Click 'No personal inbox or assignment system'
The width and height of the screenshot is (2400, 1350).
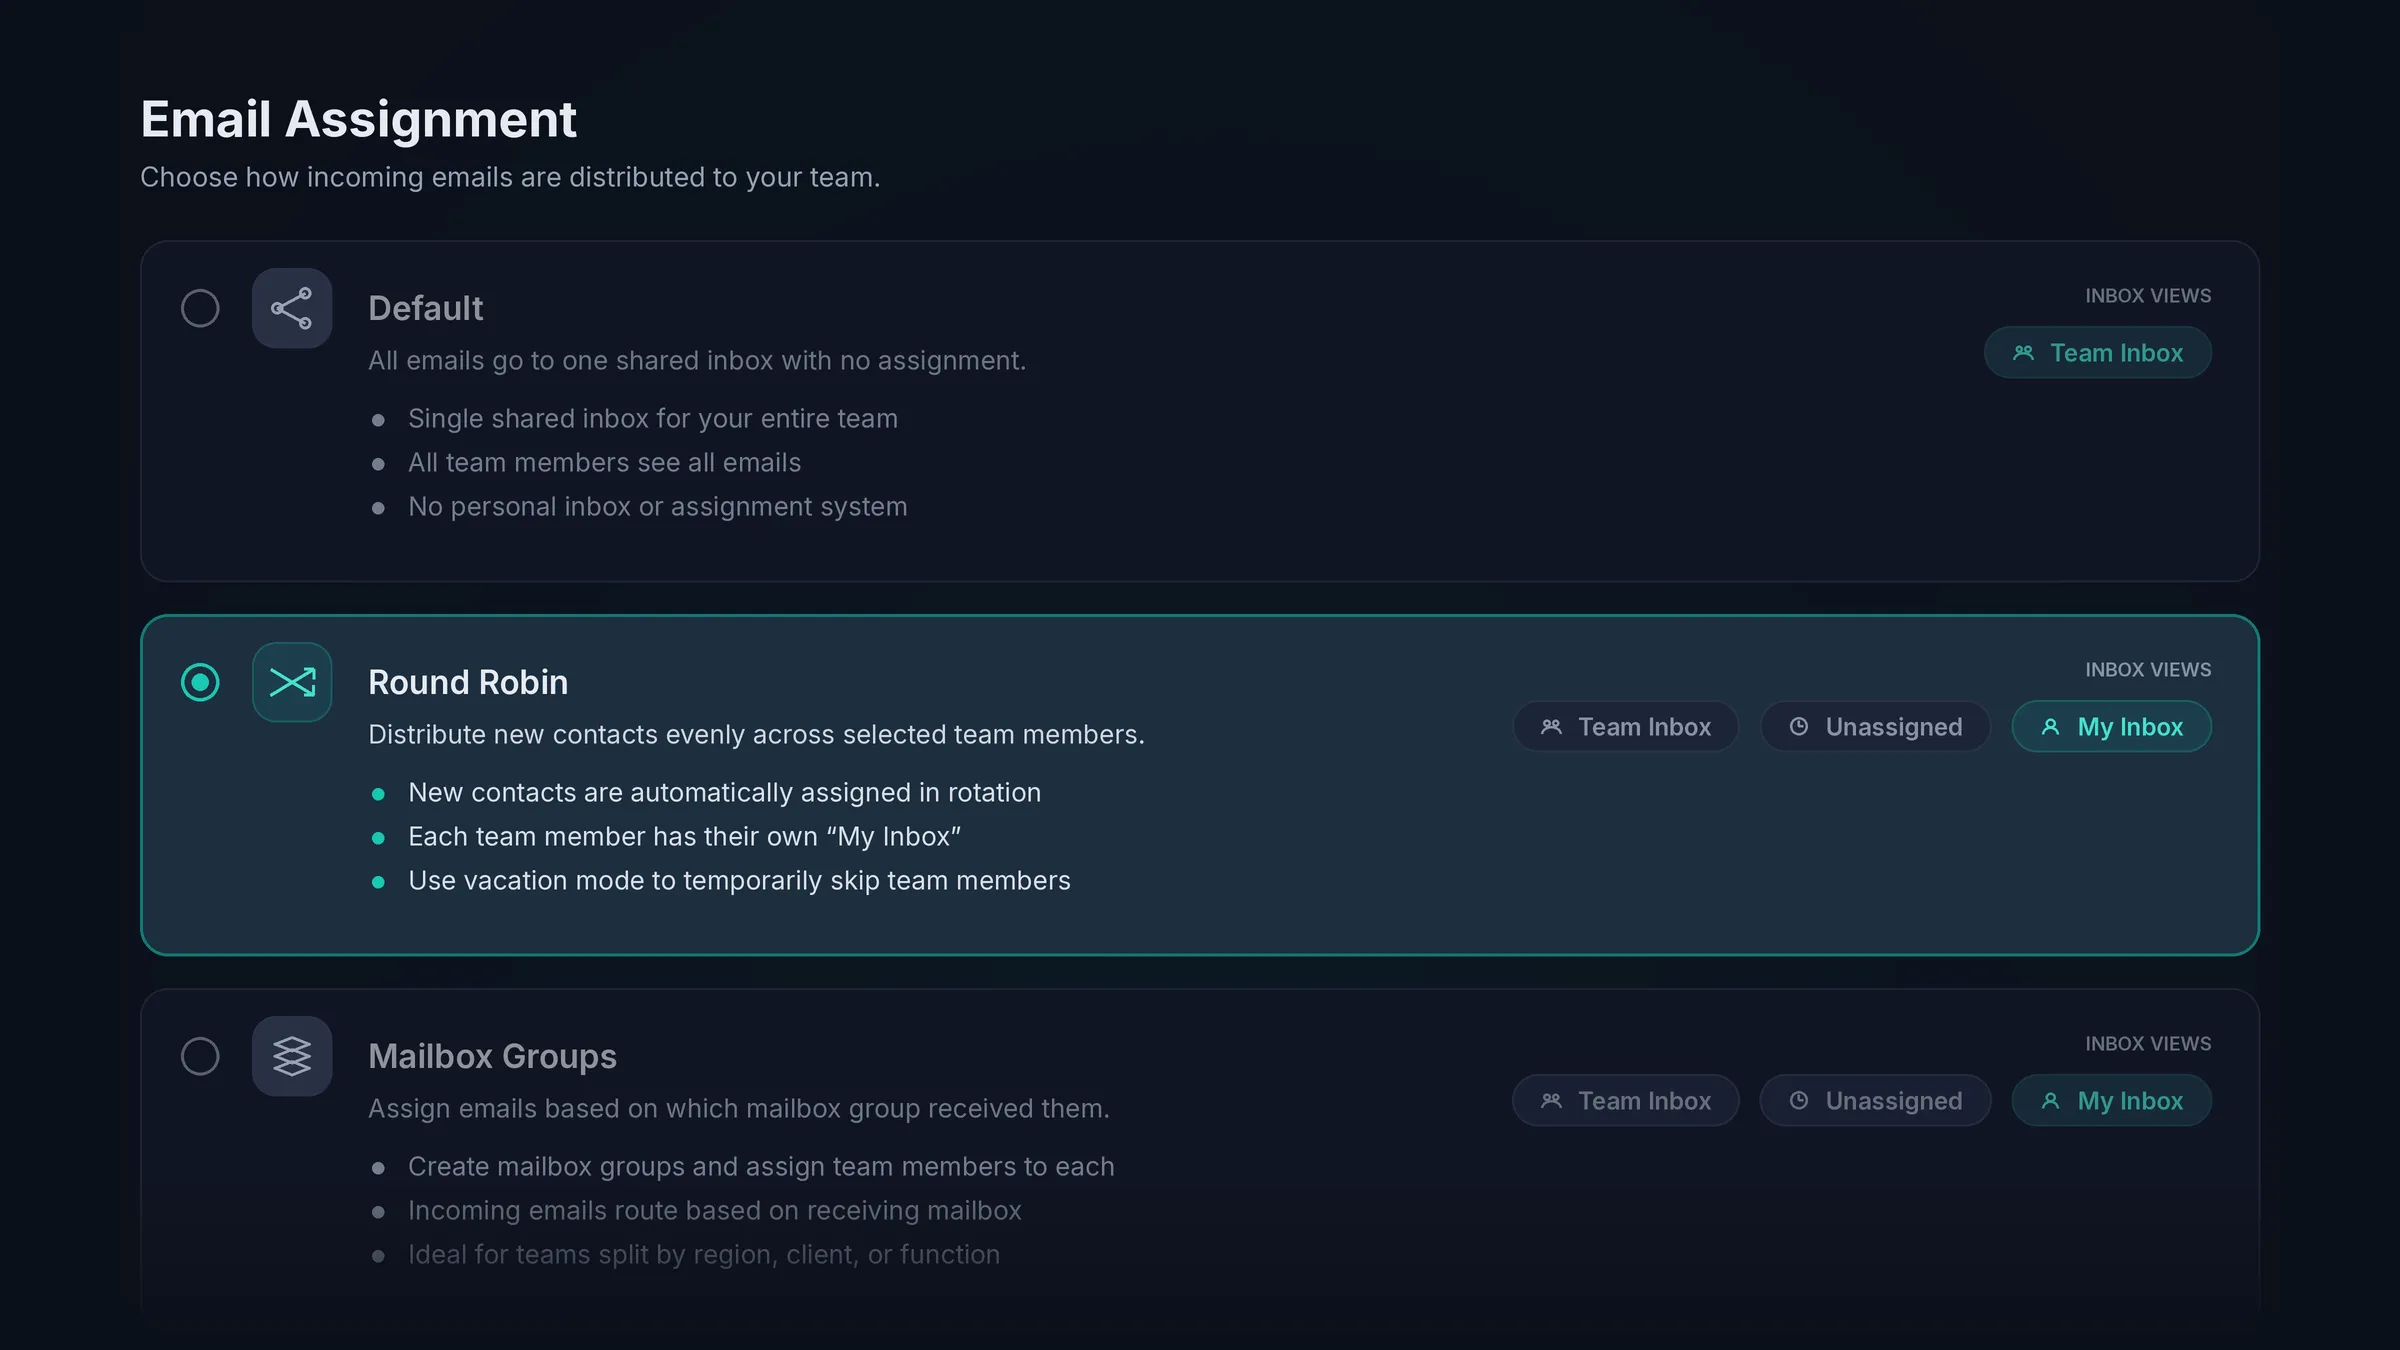658,507
